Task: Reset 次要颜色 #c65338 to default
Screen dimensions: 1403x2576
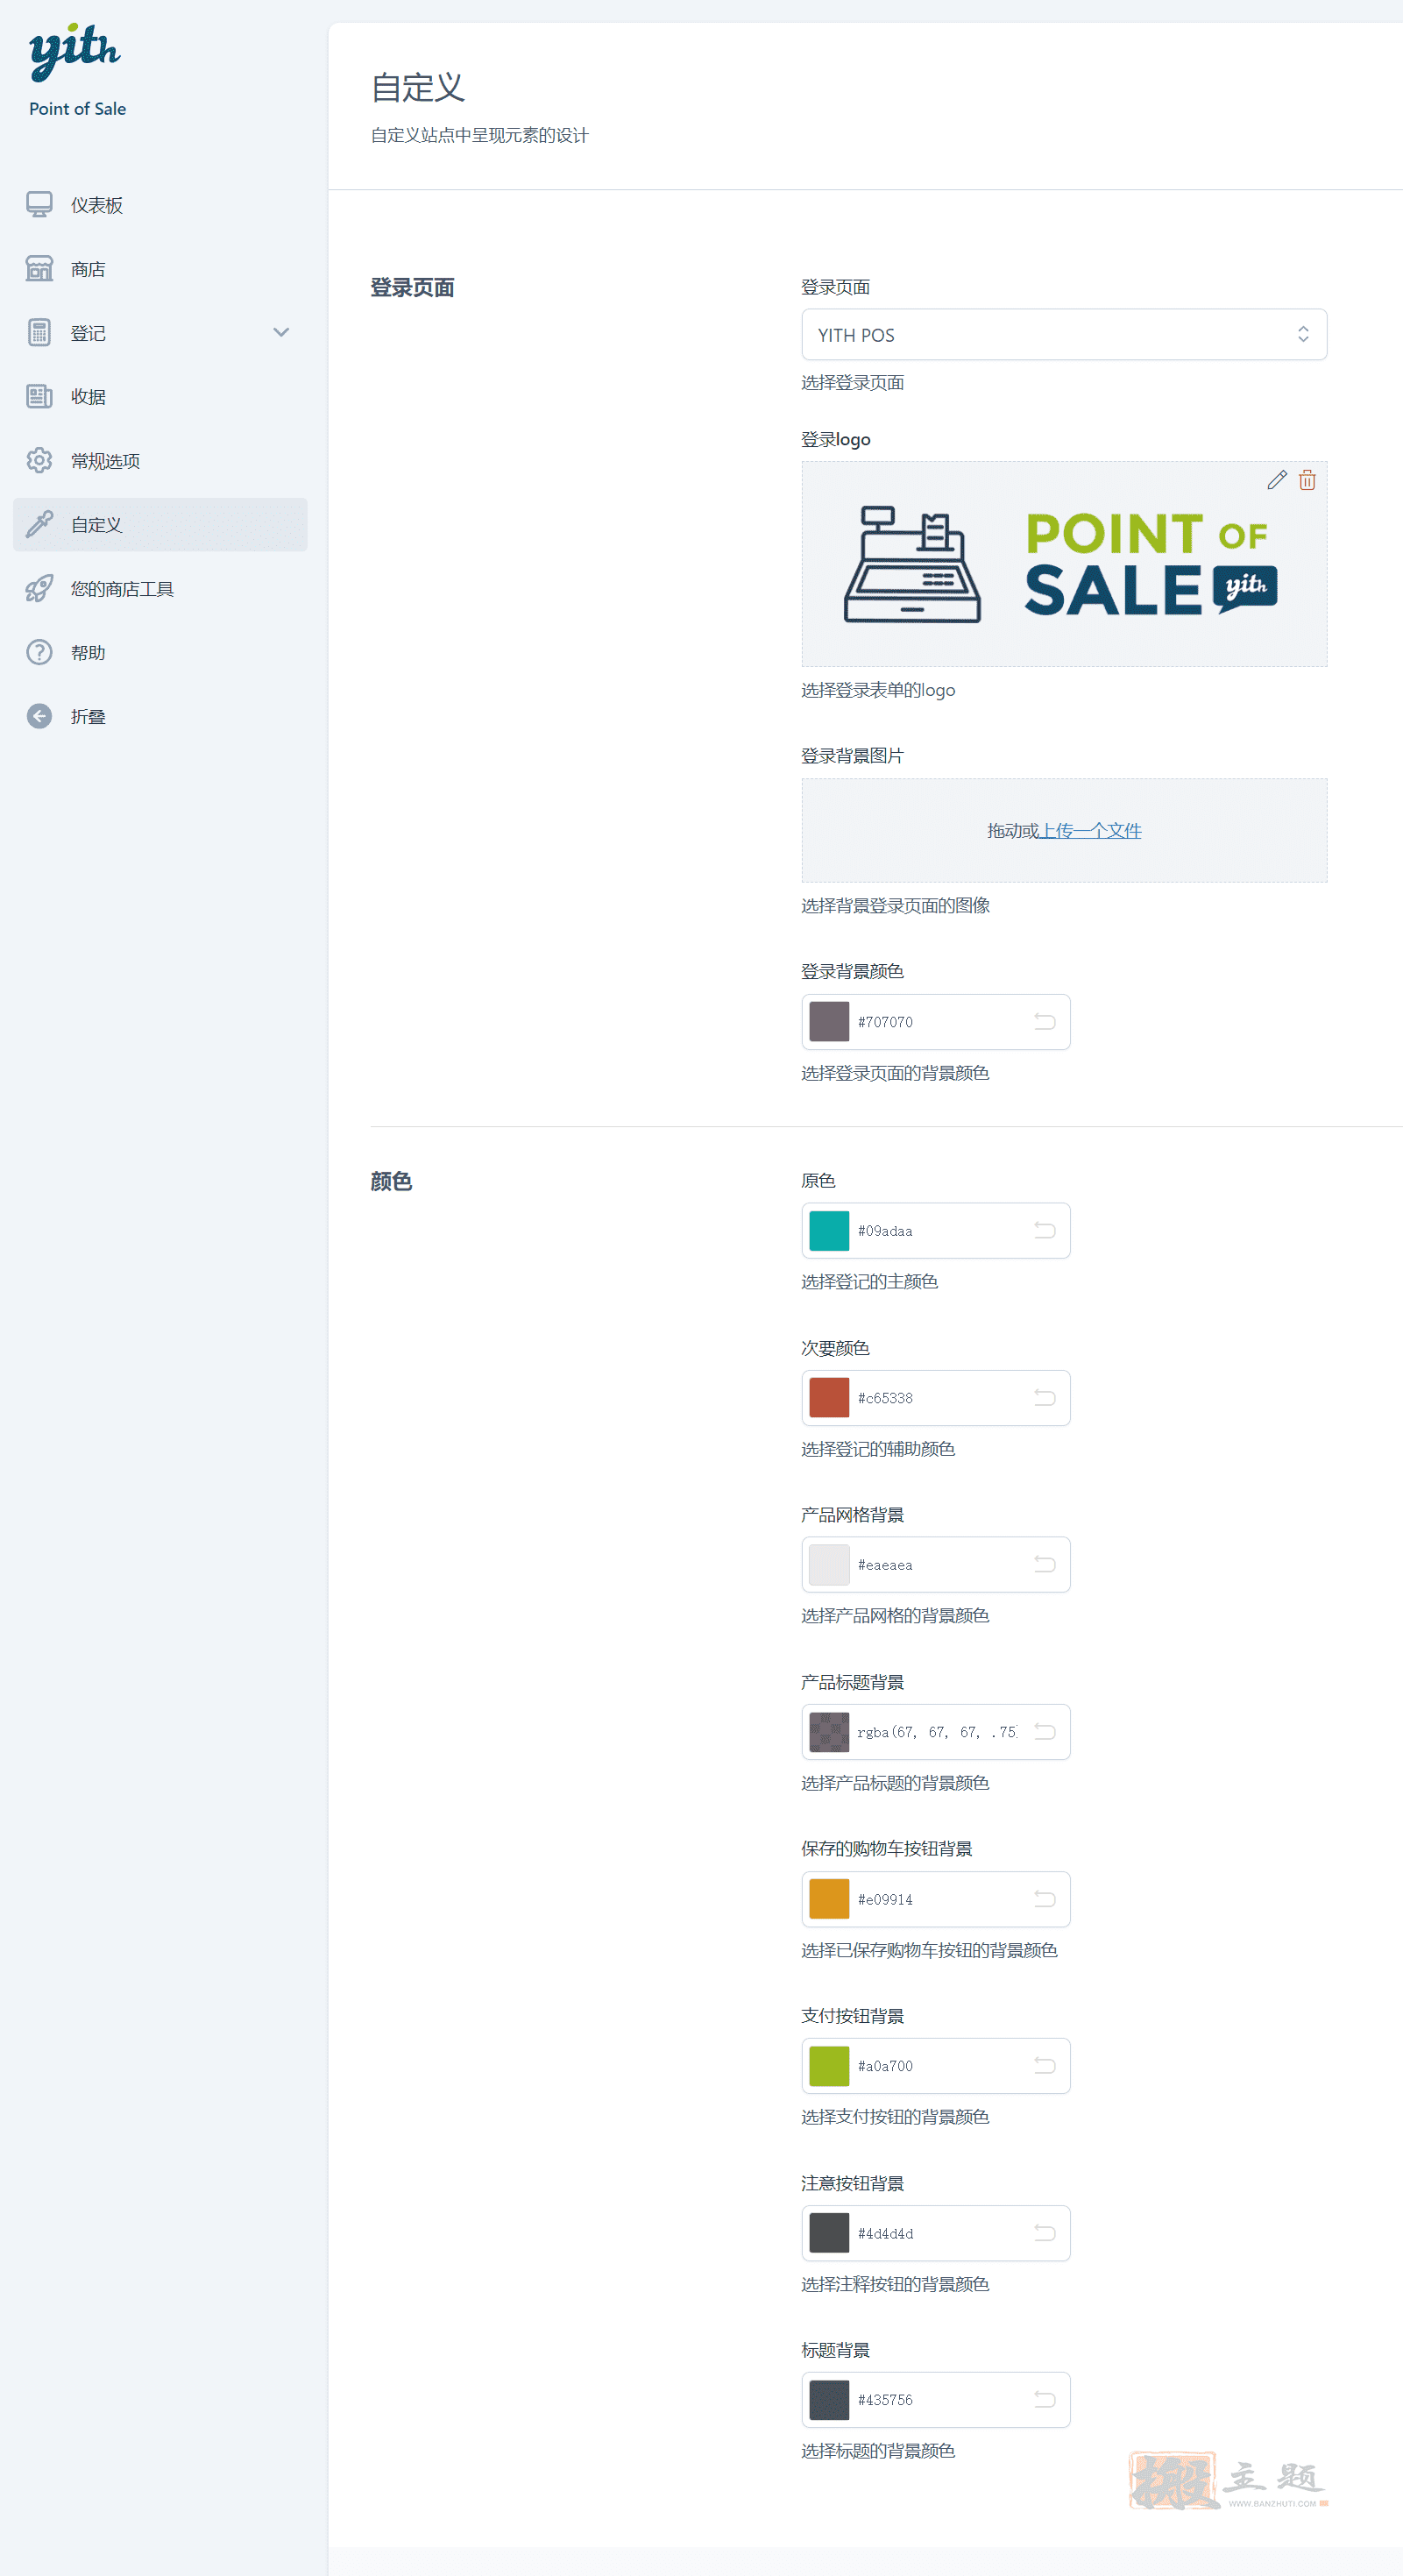Action: [x=1044, y=1398]
